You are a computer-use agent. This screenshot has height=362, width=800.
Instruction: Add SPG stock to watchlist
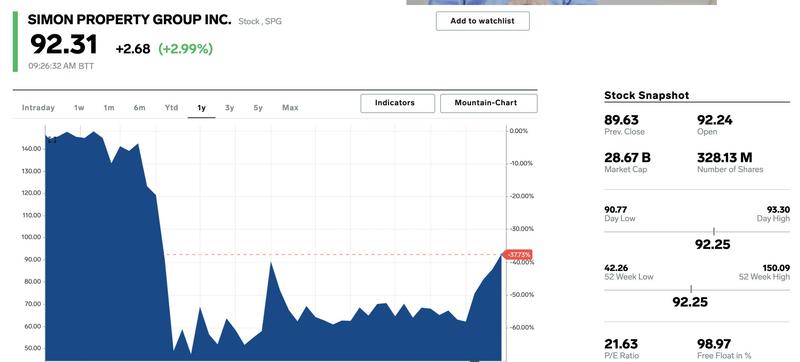483,21
